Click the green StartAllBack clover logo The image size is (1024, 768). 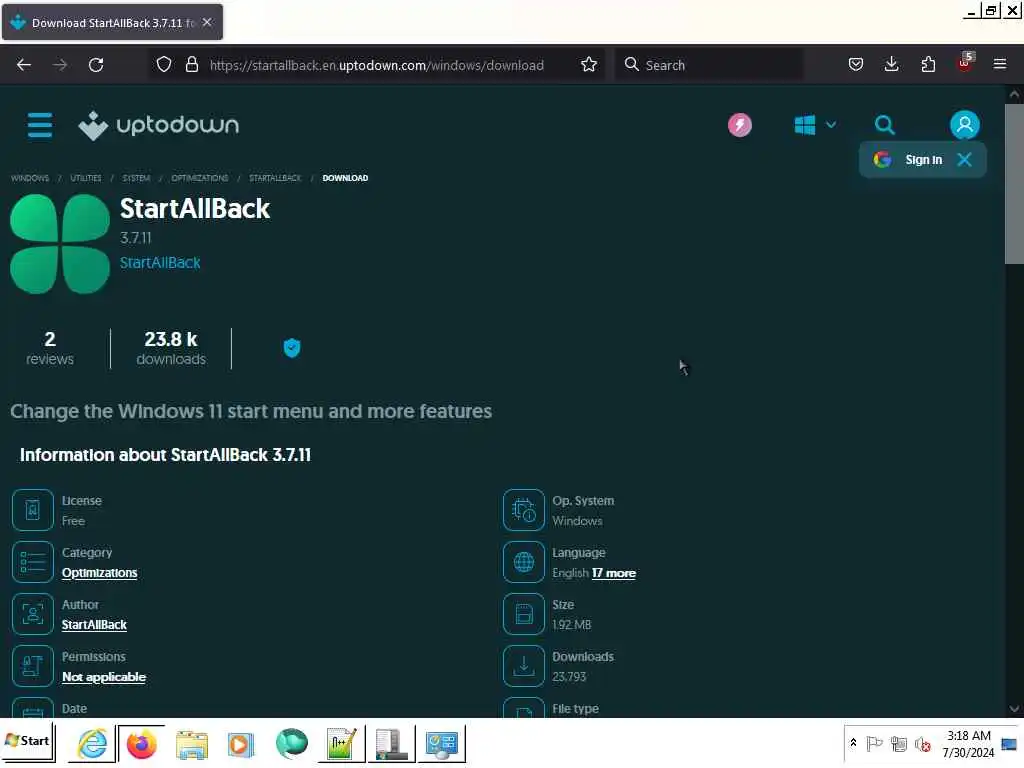pos(59,244)
